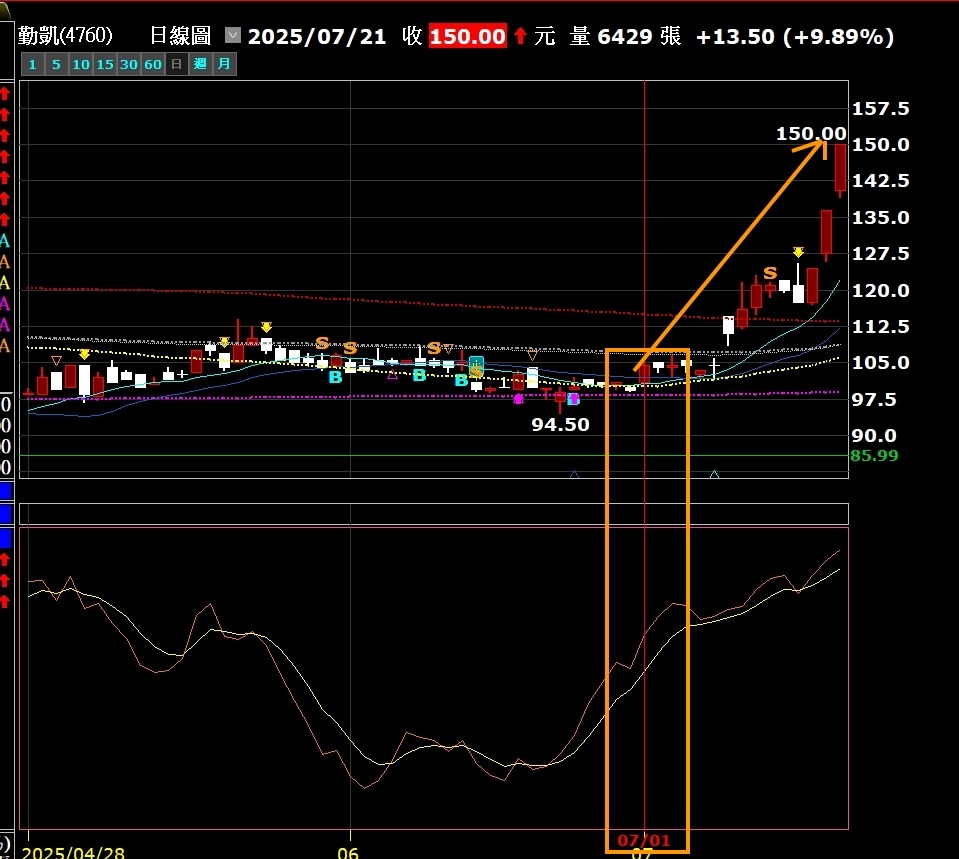Click the 94.50 low price label

tap(560, 425)
